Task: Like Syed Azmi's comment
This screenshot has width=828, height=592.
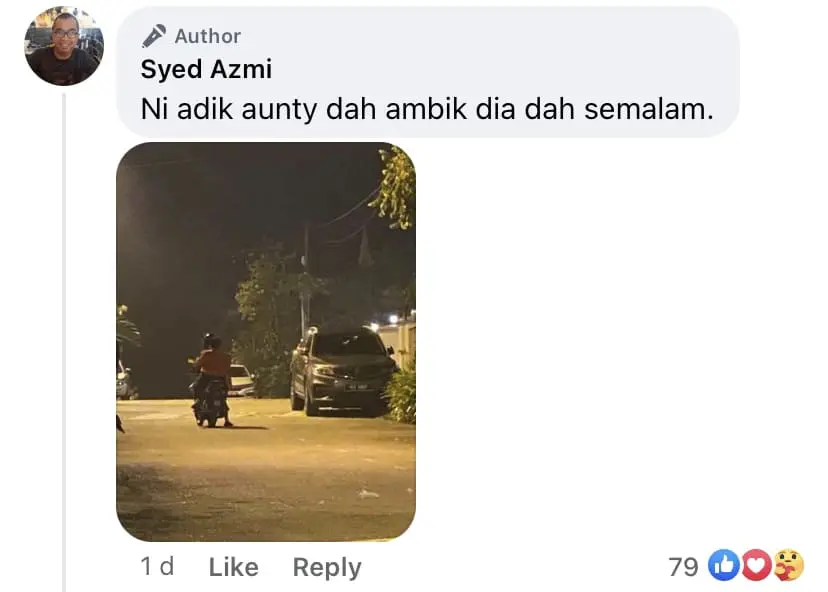Action: click(x=233, y=567)
